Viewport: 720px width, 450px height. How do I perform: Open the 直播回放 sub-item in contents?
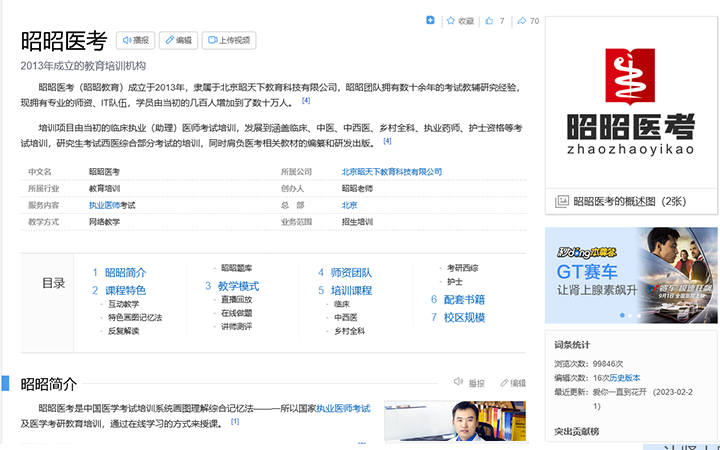[x=236, y=299]
